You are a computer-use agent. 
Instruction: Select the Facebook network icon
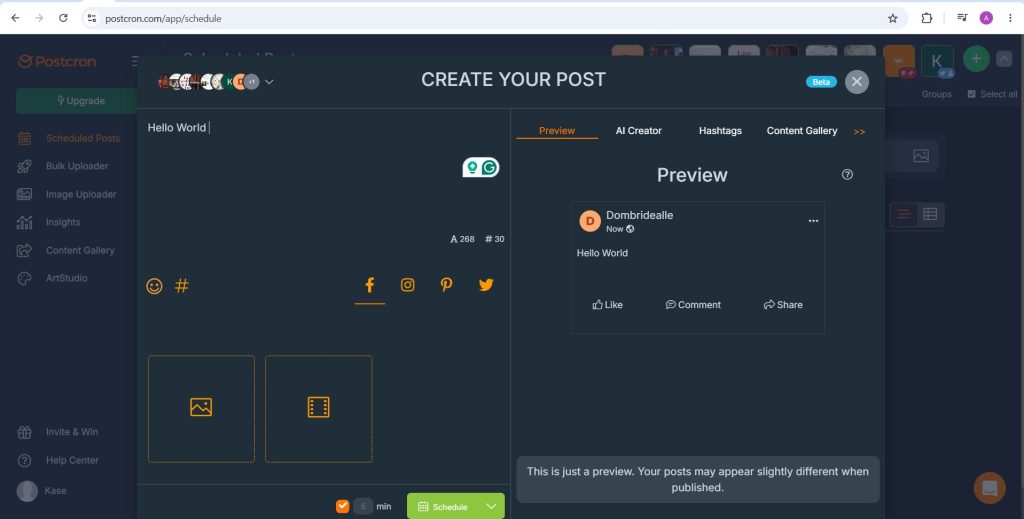pyautogui.click(x=370, y=285)
